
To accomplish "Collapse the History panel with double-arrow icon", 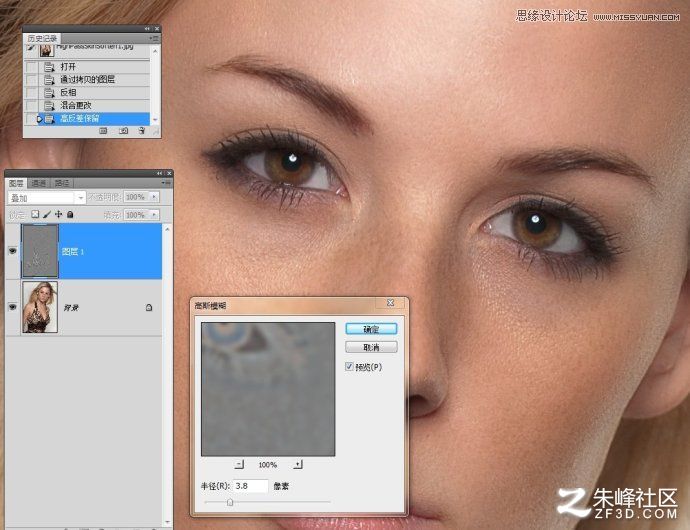I will point(147,29).
